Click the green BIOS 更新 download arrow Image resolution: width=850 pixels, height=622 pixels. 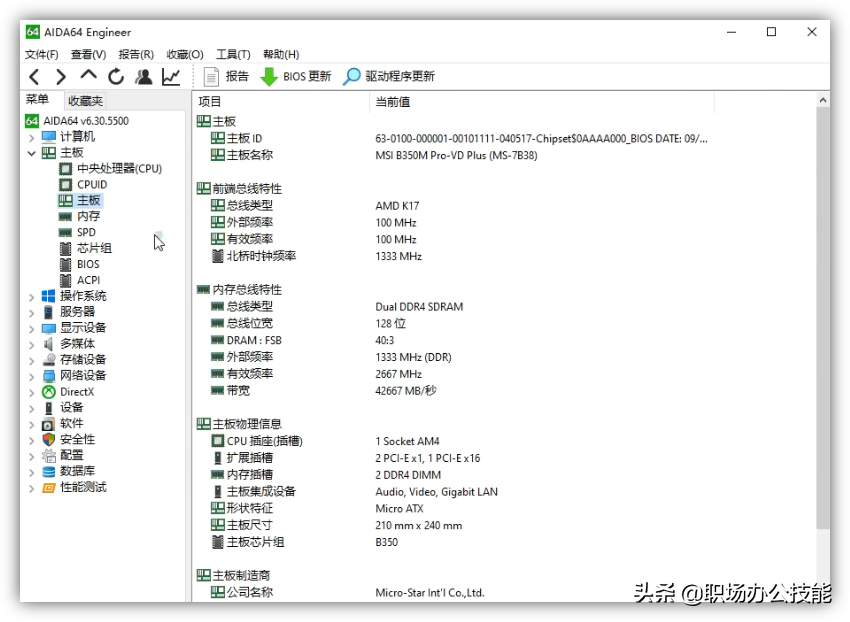pos(269,77)
